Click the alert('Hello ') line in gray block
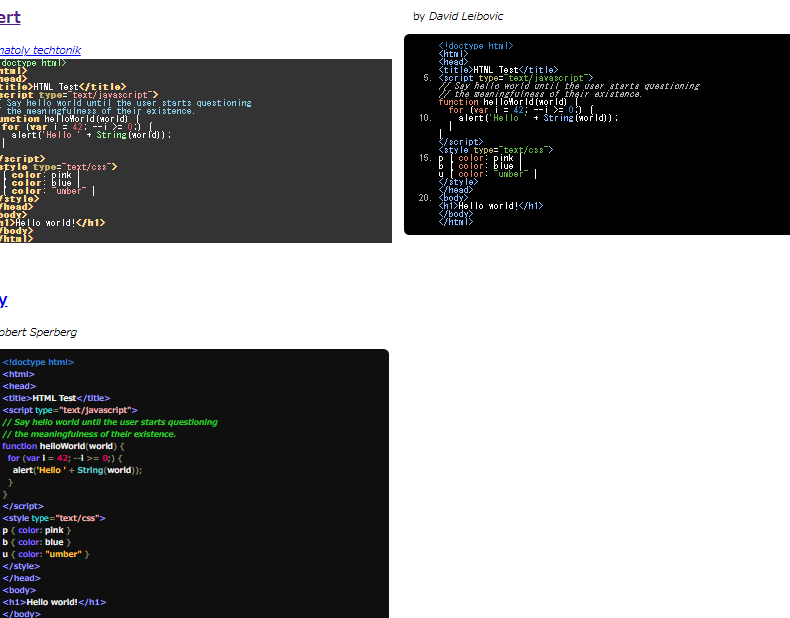The image size is (790, 618). click(x=91, y=135)
